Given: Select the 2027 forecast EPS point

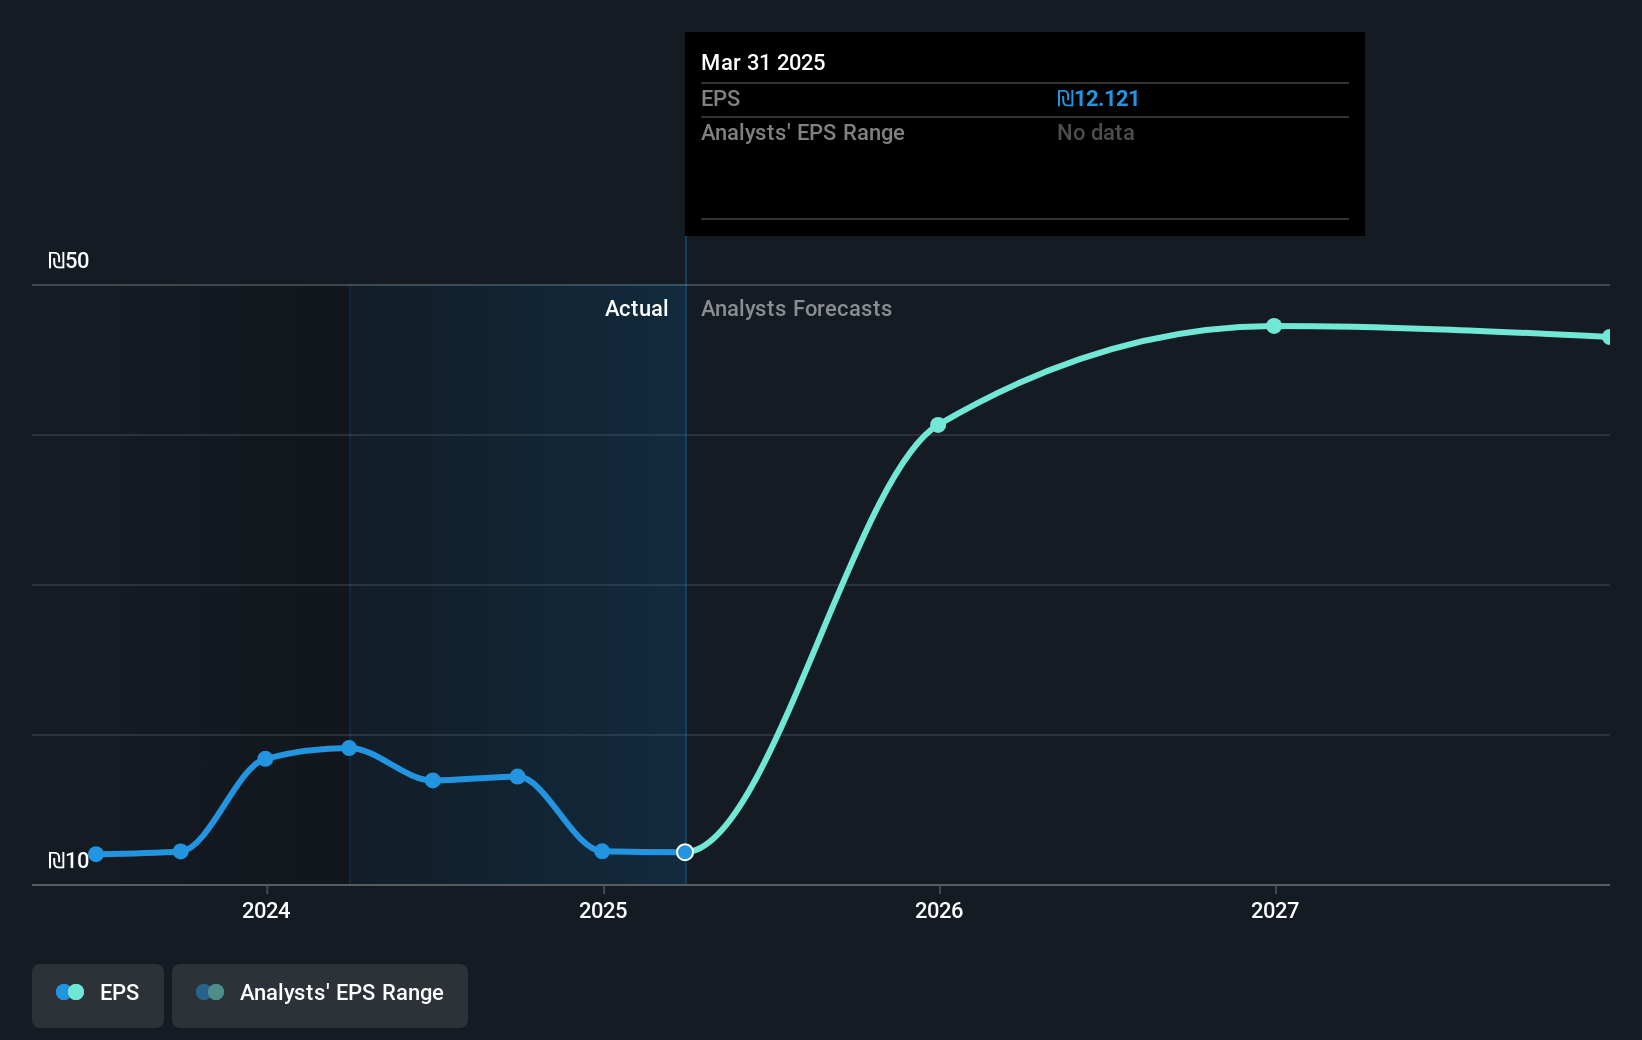Looking at the screenshot, I should [1274, 326].
